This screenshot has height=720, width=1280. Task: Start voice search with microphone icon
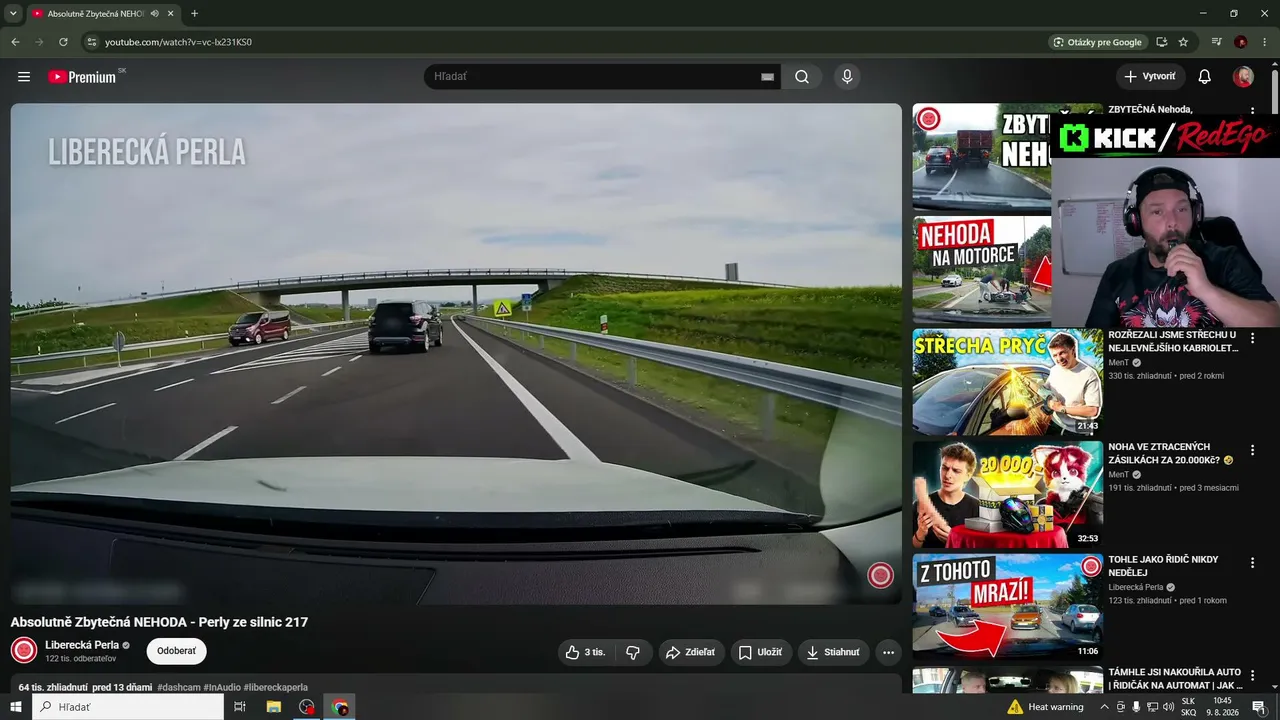coord(847,77)
